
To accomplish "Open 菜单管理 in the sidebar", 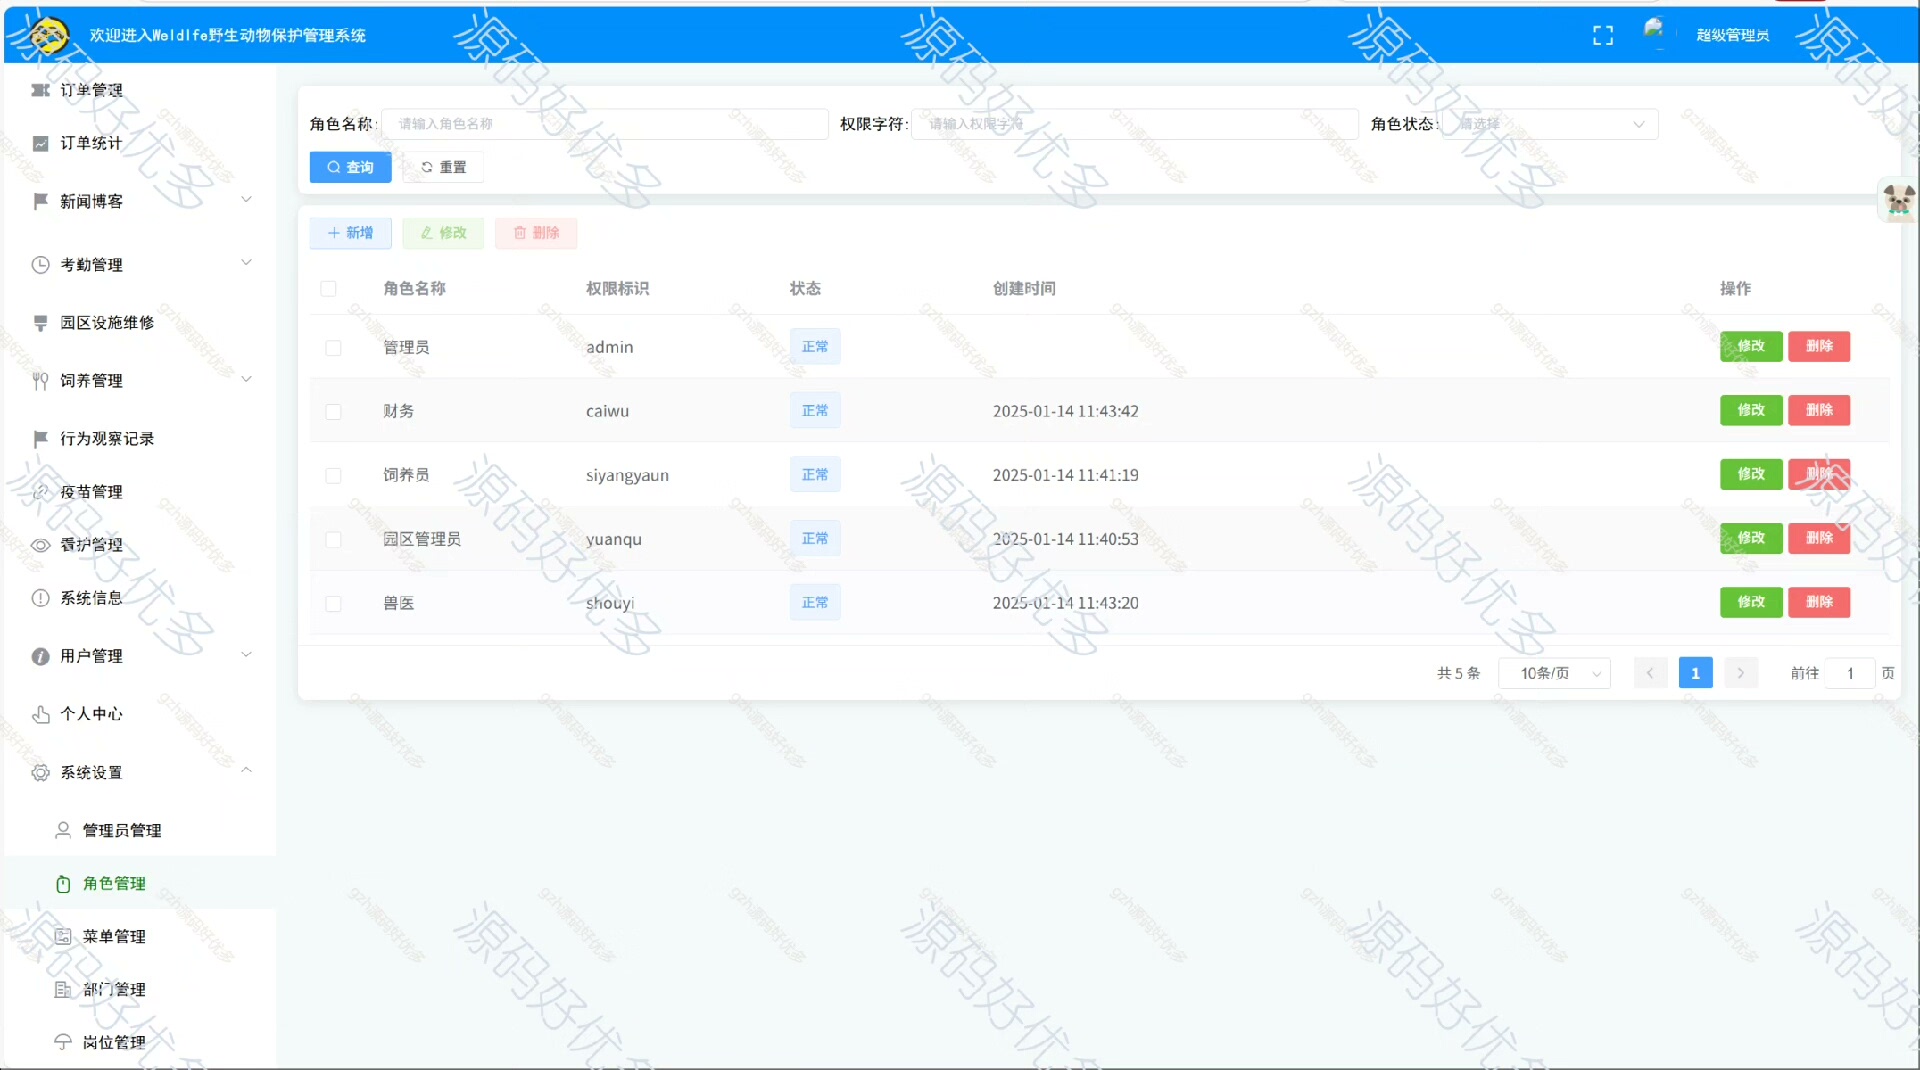I will tap(114, 936).
